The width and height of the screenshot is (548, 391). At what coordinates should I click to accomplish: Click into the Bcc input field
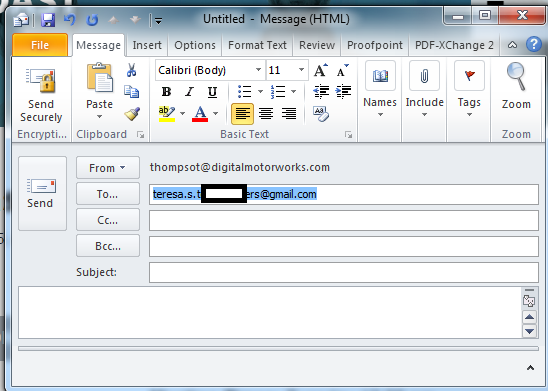[344, 246]
